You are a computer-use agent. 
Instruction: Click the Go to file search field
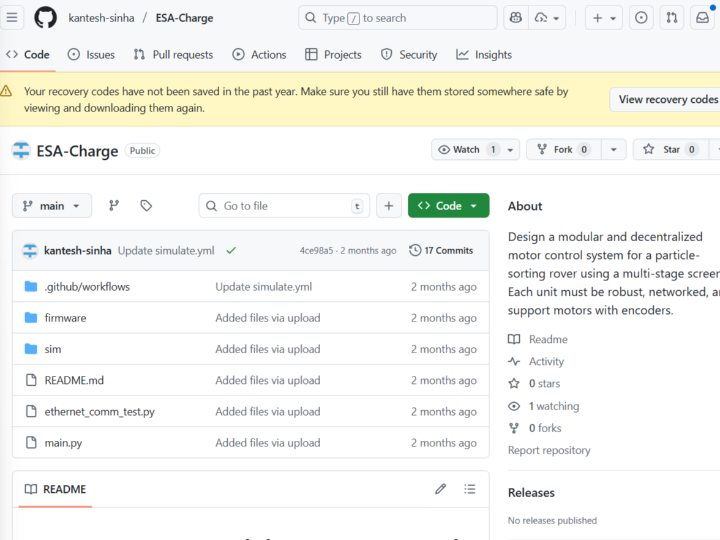(284, 206)
